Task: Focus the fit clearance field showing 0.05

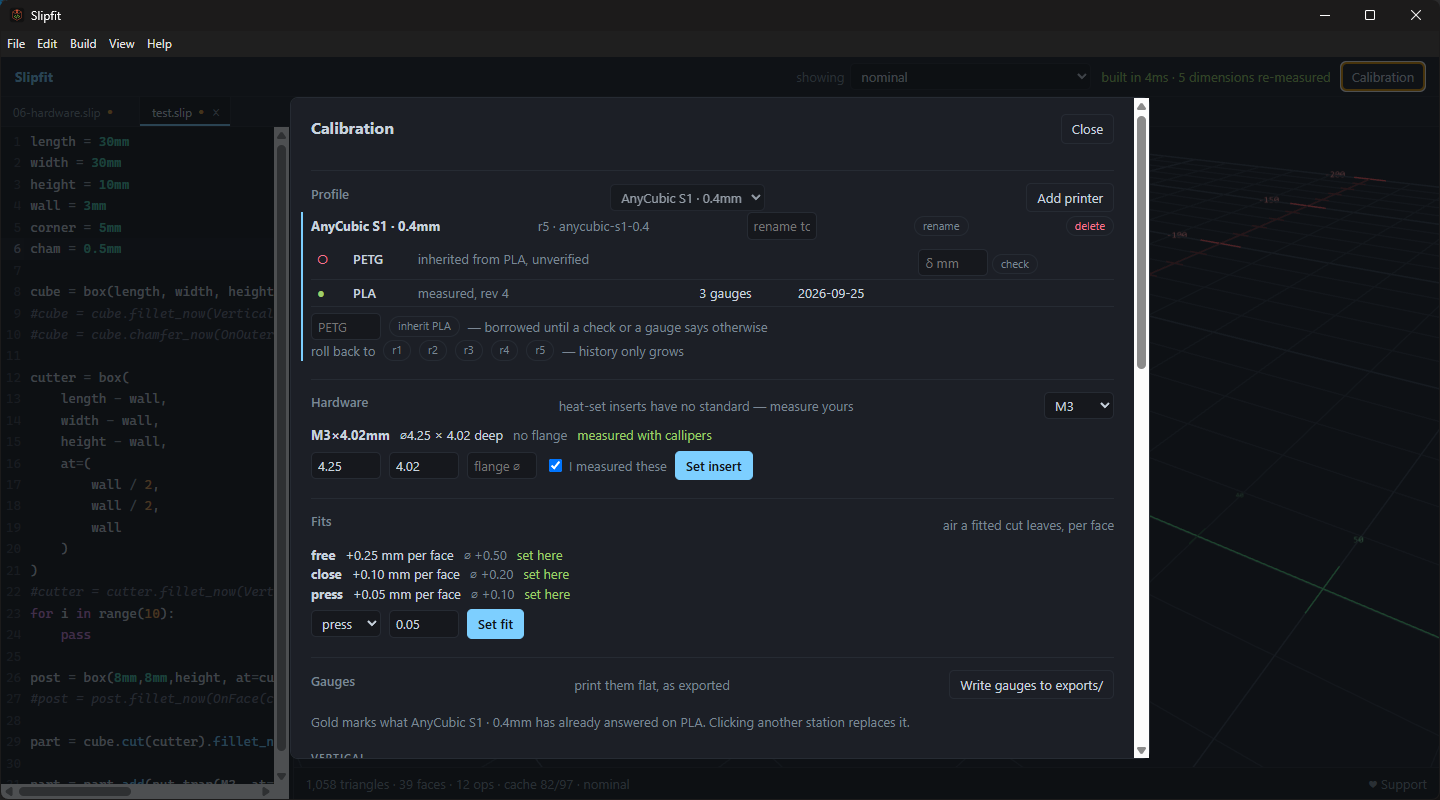Action: coord(424,624)
